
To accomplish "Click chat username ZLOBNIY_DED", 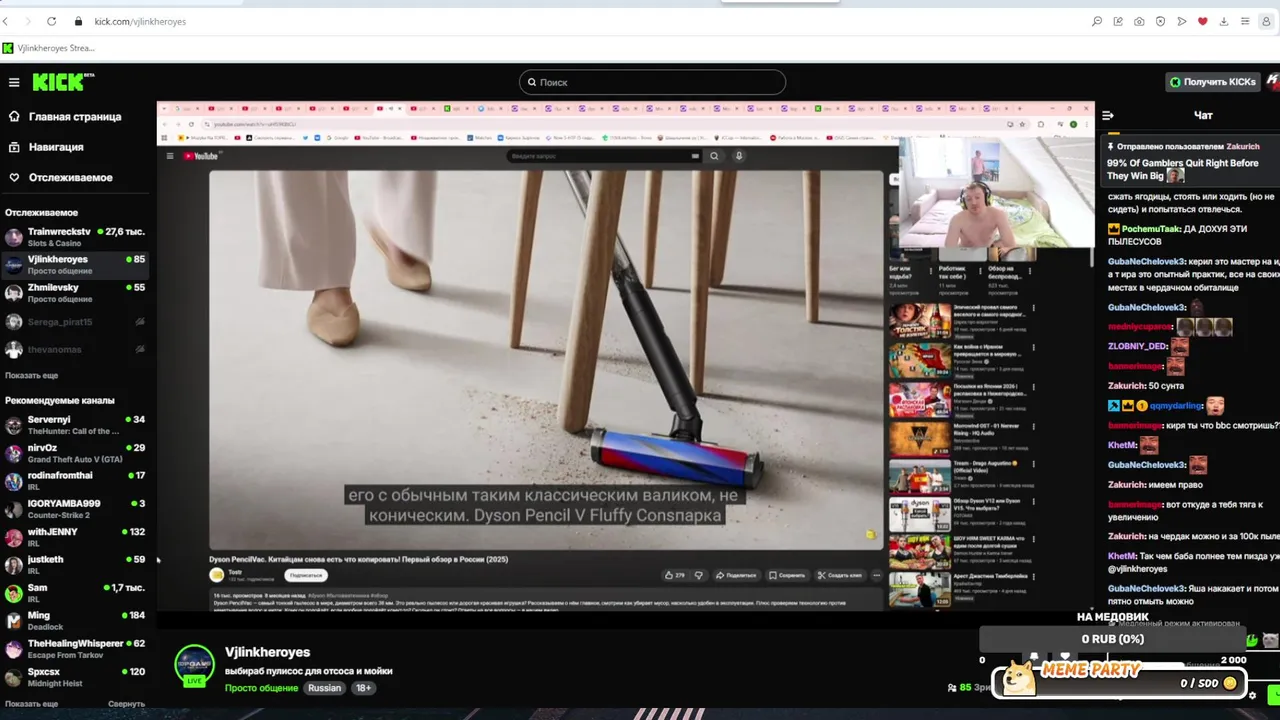I will [1137, 346].
